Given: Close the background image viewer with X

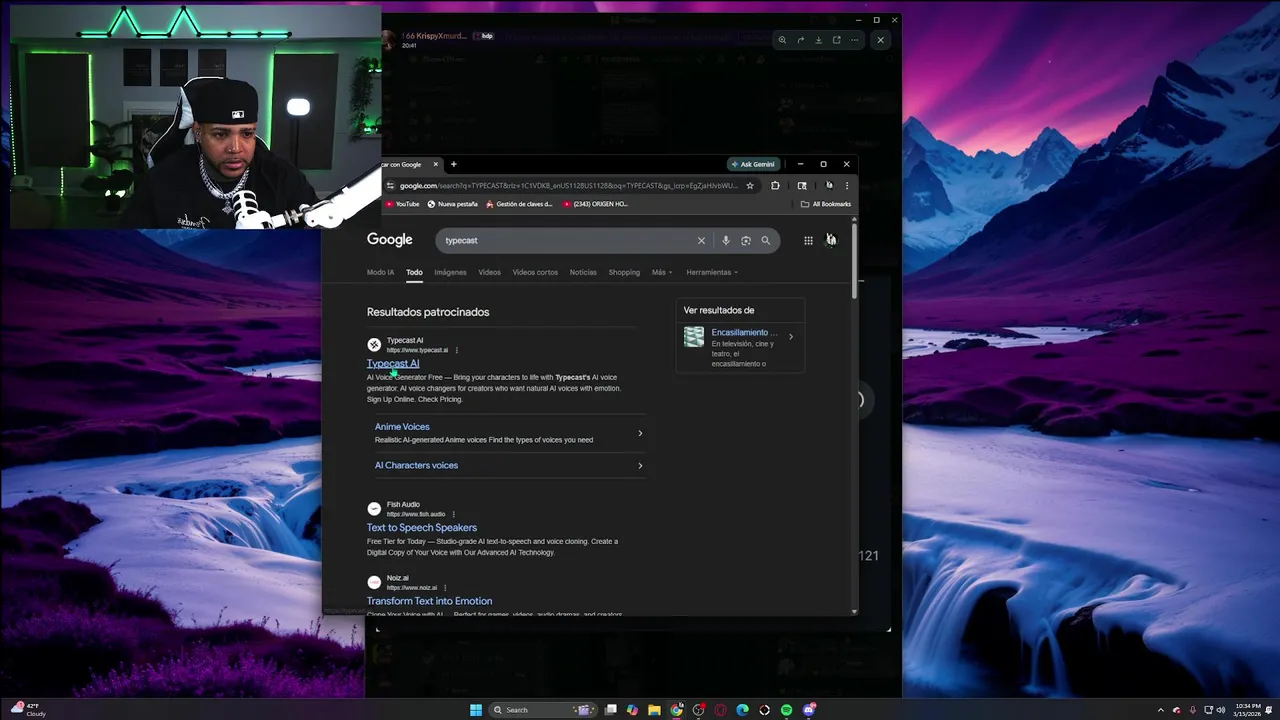Looking at the screenshot, I should click(880, 40).
